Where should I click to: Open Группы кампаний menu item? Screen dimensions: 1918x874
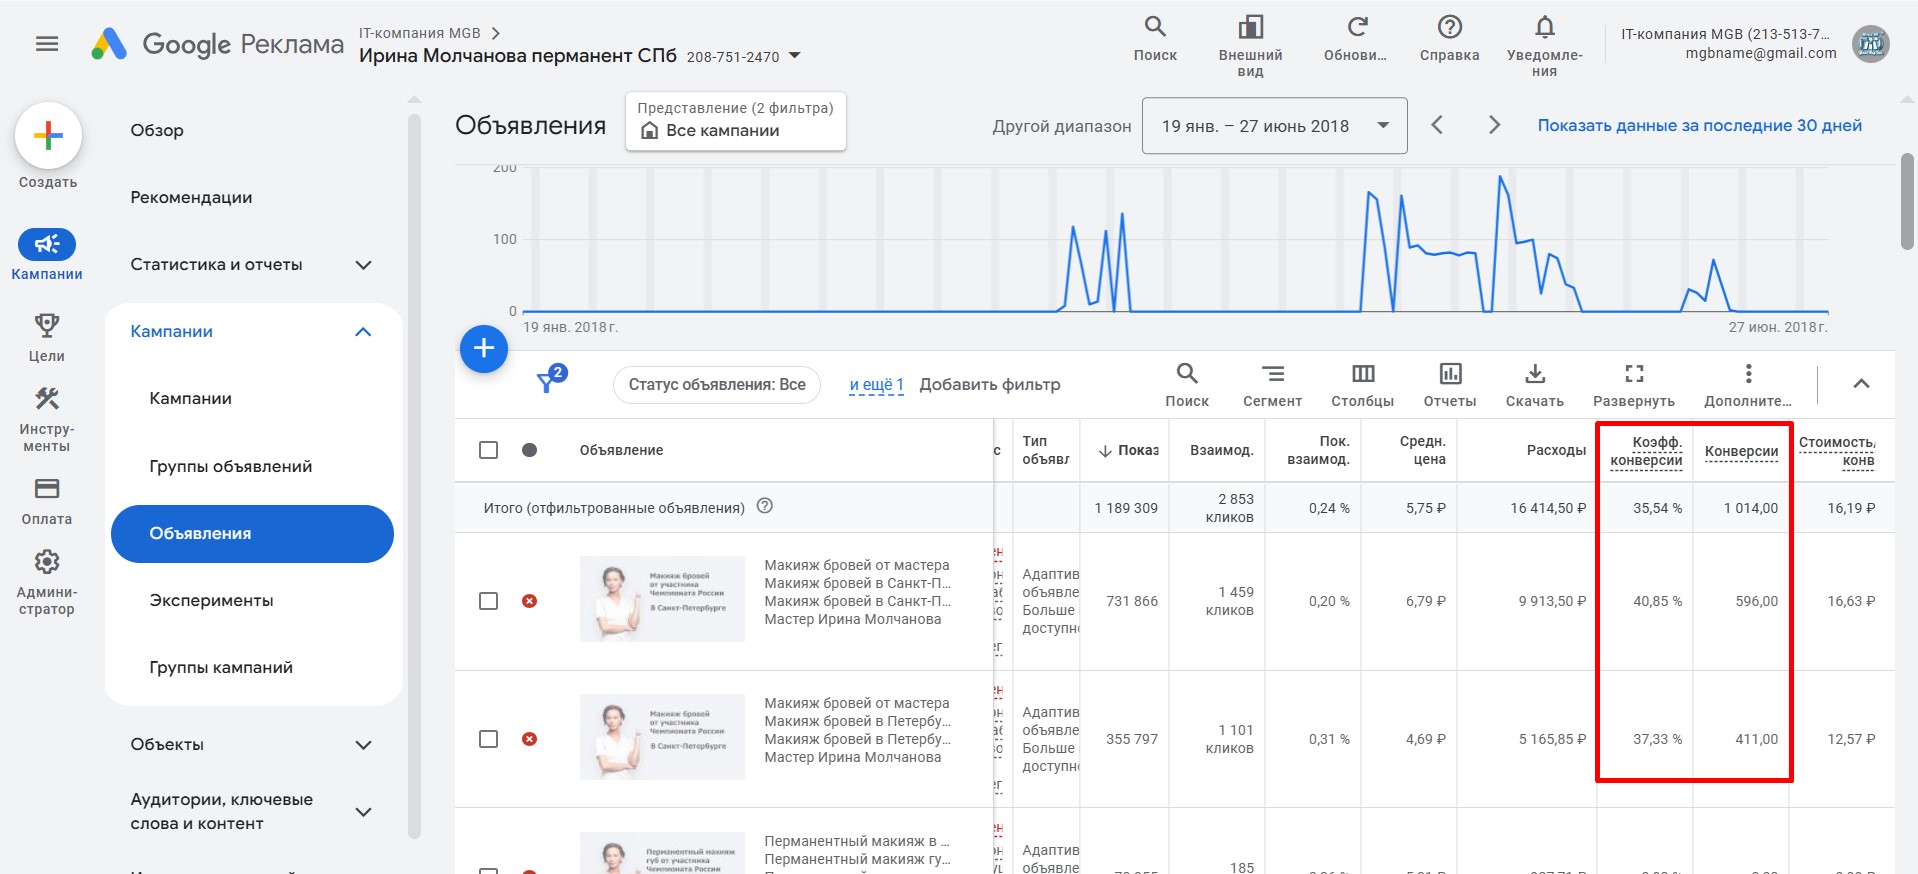[221, 667]
